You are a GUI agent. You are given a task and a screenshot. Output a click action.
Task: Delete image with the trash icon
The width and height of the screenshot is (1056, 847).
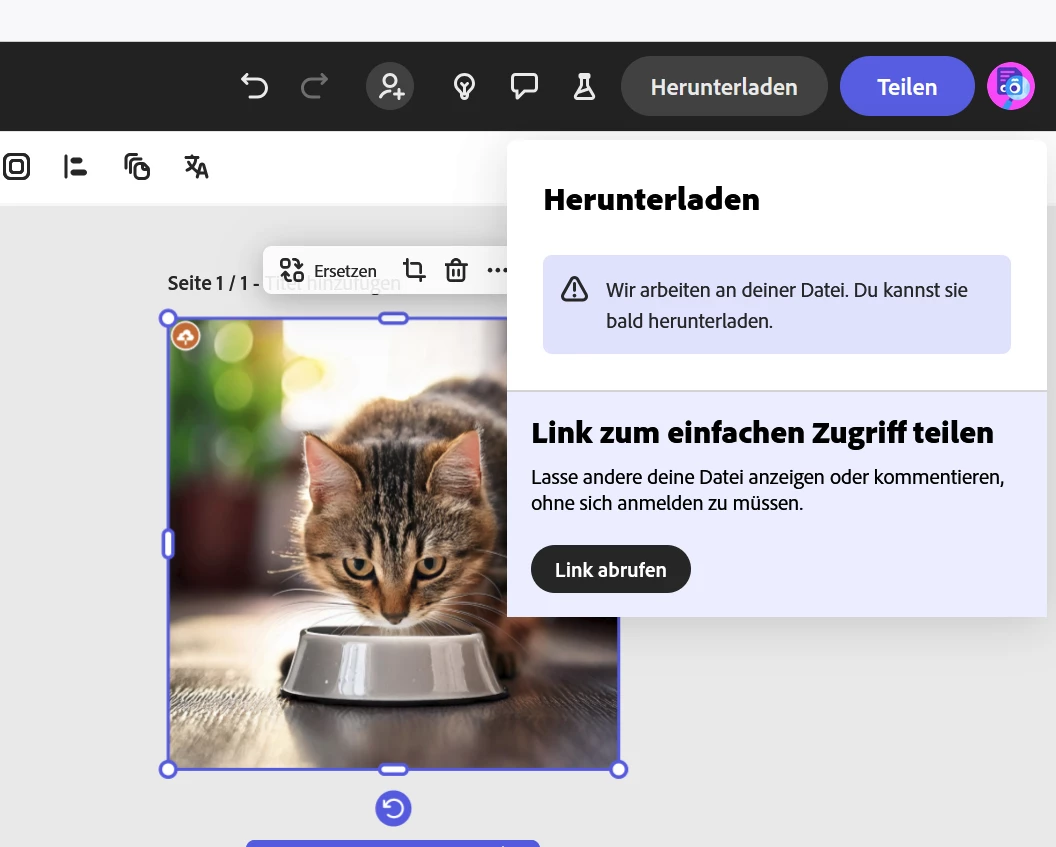(456, 270)
